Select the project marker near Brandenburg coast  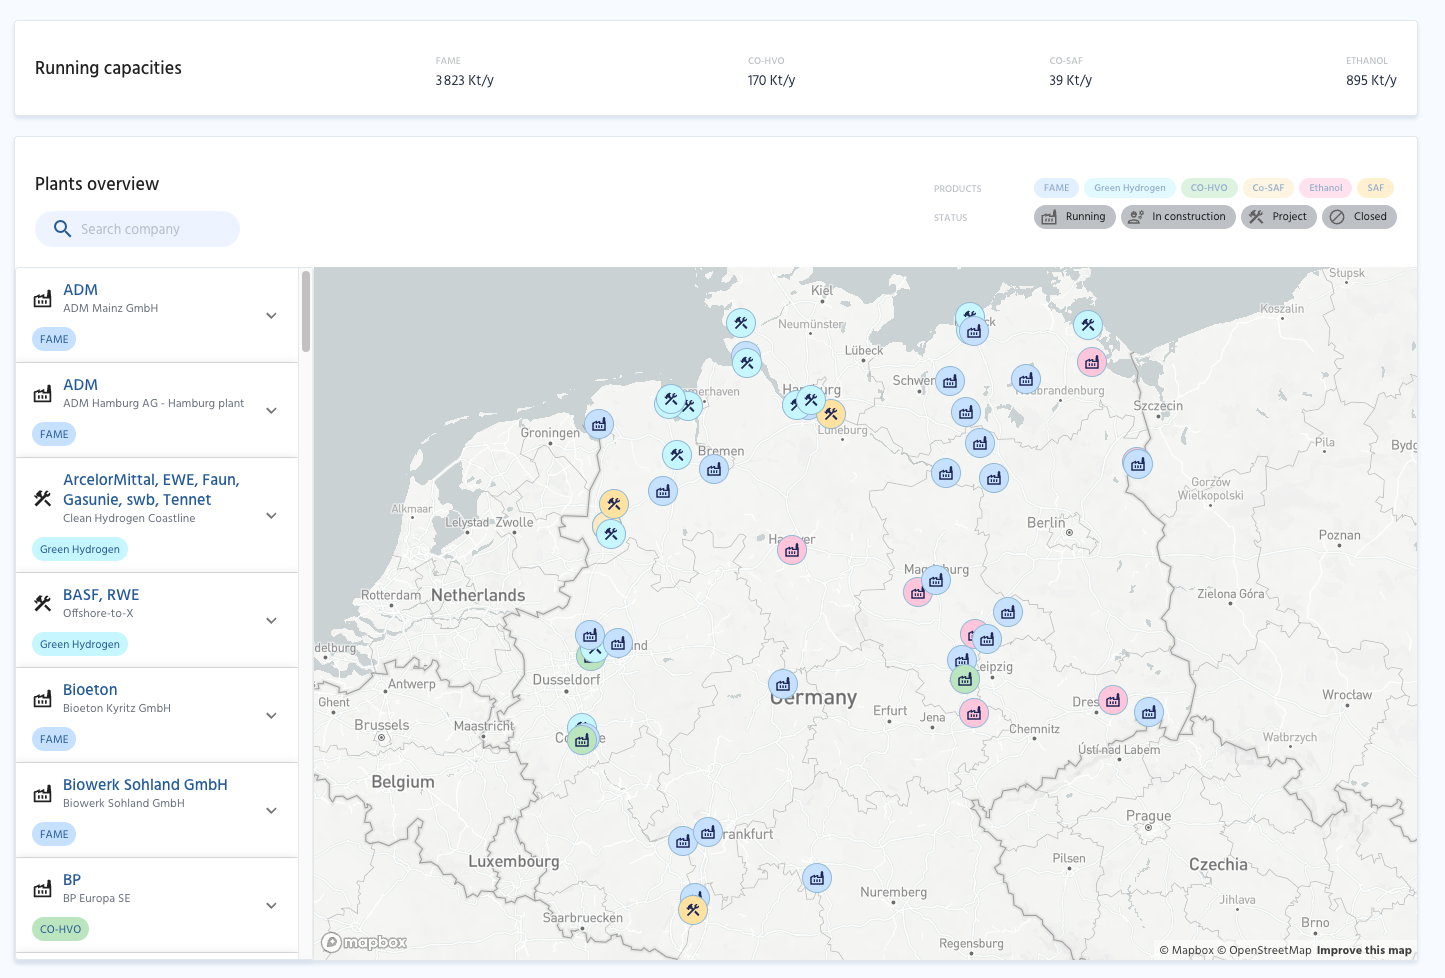coord(1088,325)
